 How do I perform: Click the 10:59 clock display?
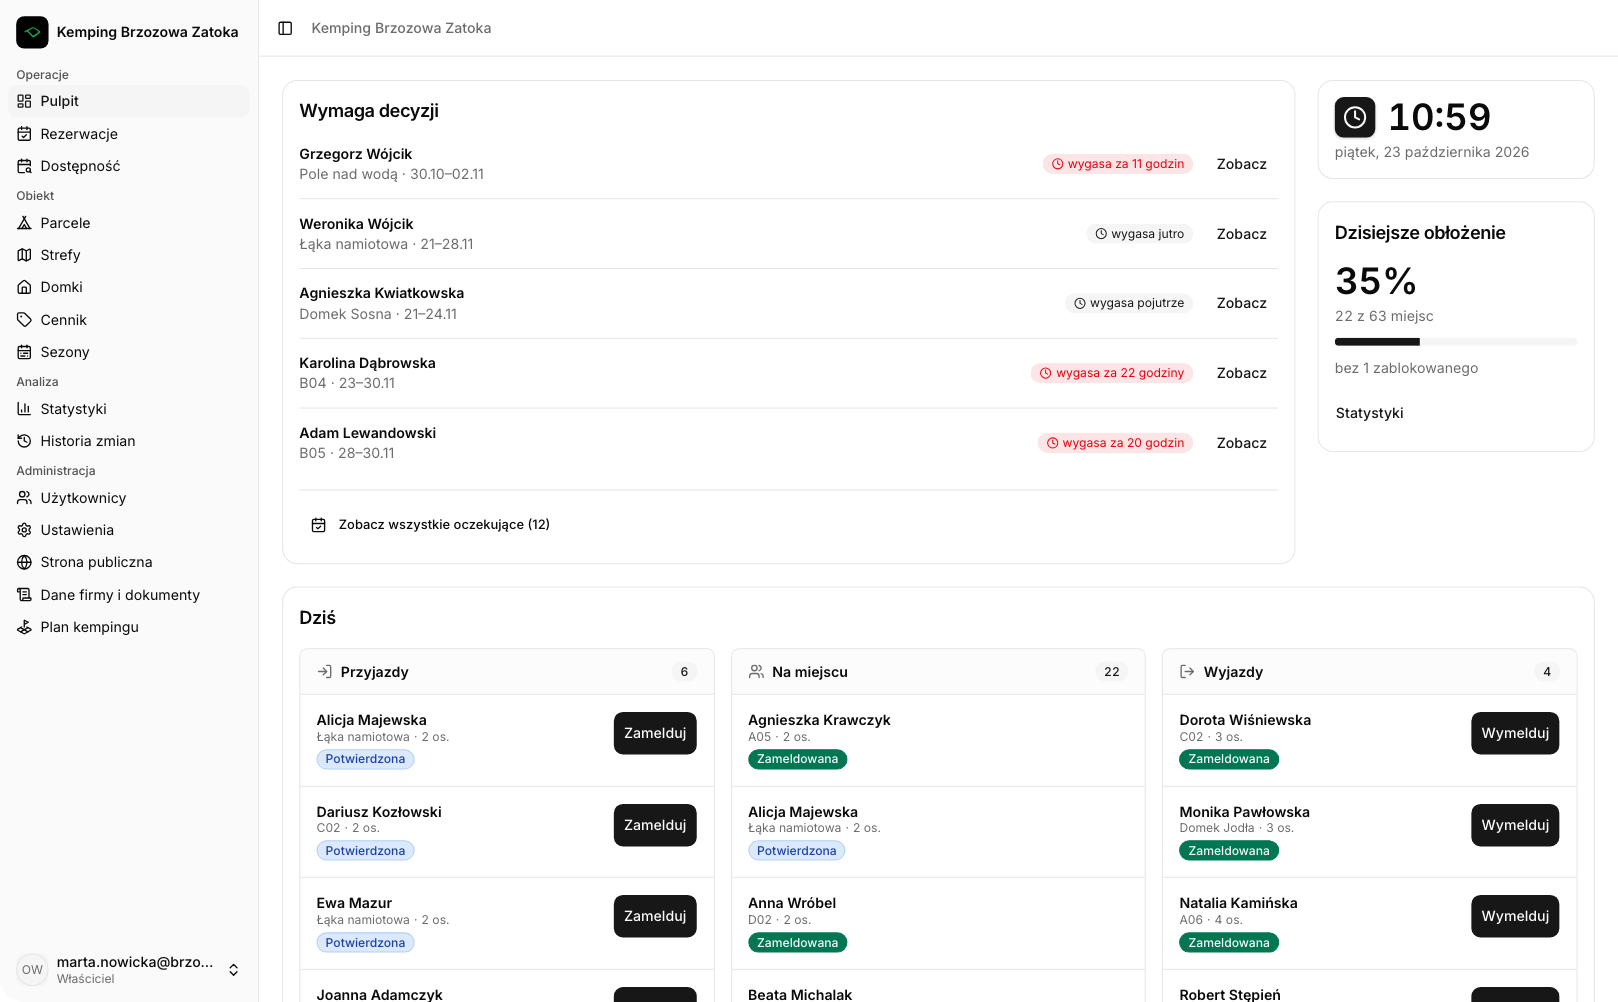point(1439,117)
